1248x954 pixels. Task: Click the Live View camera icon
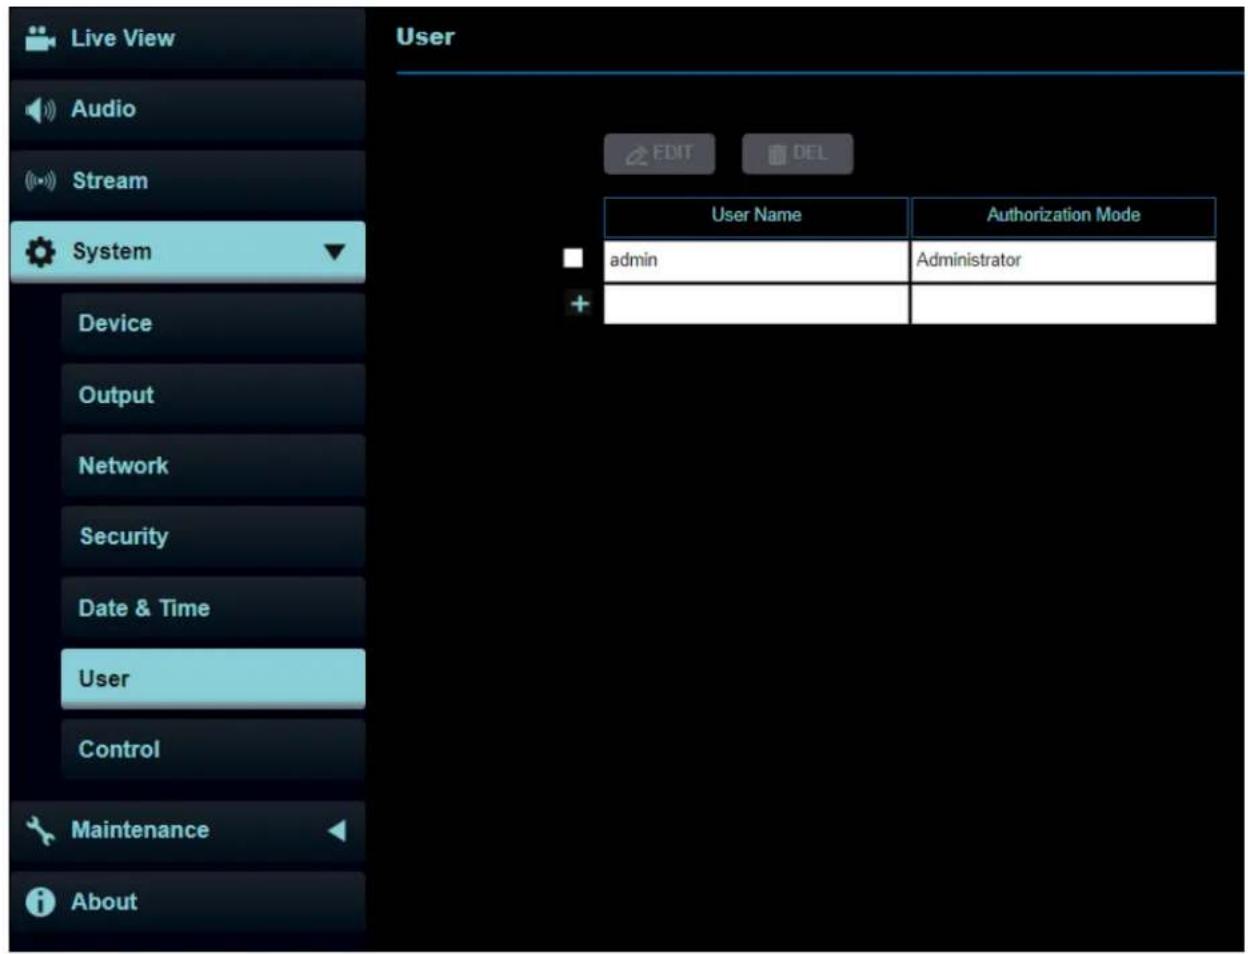(x=39, y=38)
